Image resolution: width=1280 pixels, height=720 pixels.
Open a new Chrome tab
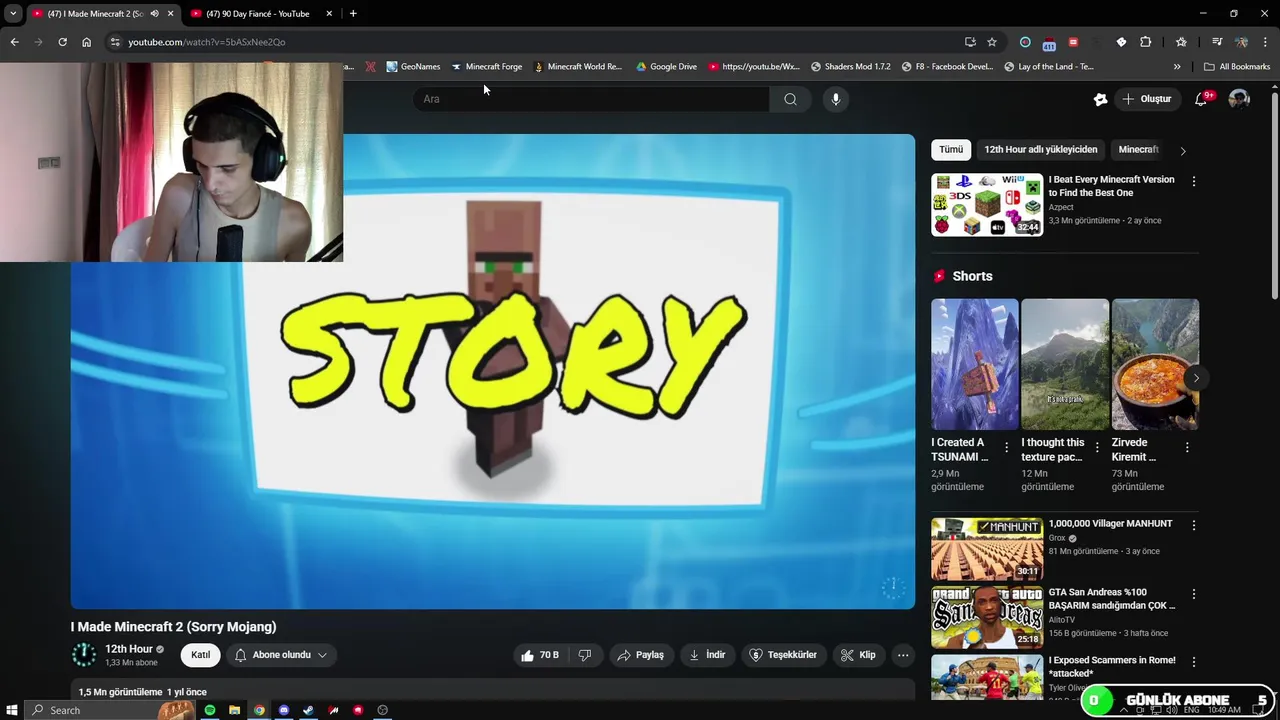[x=353, y=13]
